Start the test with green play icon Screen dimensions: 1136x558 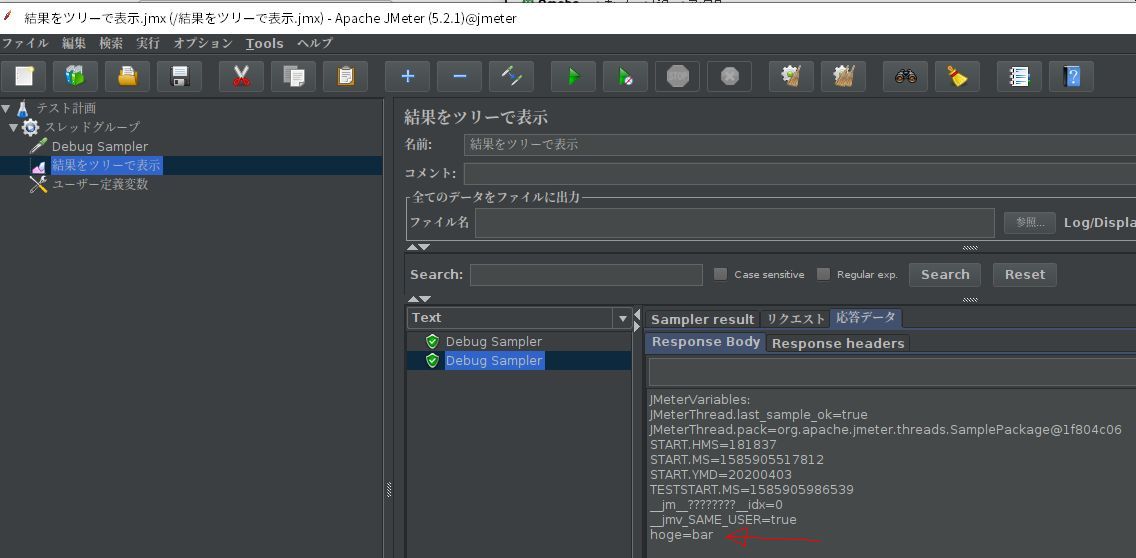pyautogui.click(x=573, y=76)
